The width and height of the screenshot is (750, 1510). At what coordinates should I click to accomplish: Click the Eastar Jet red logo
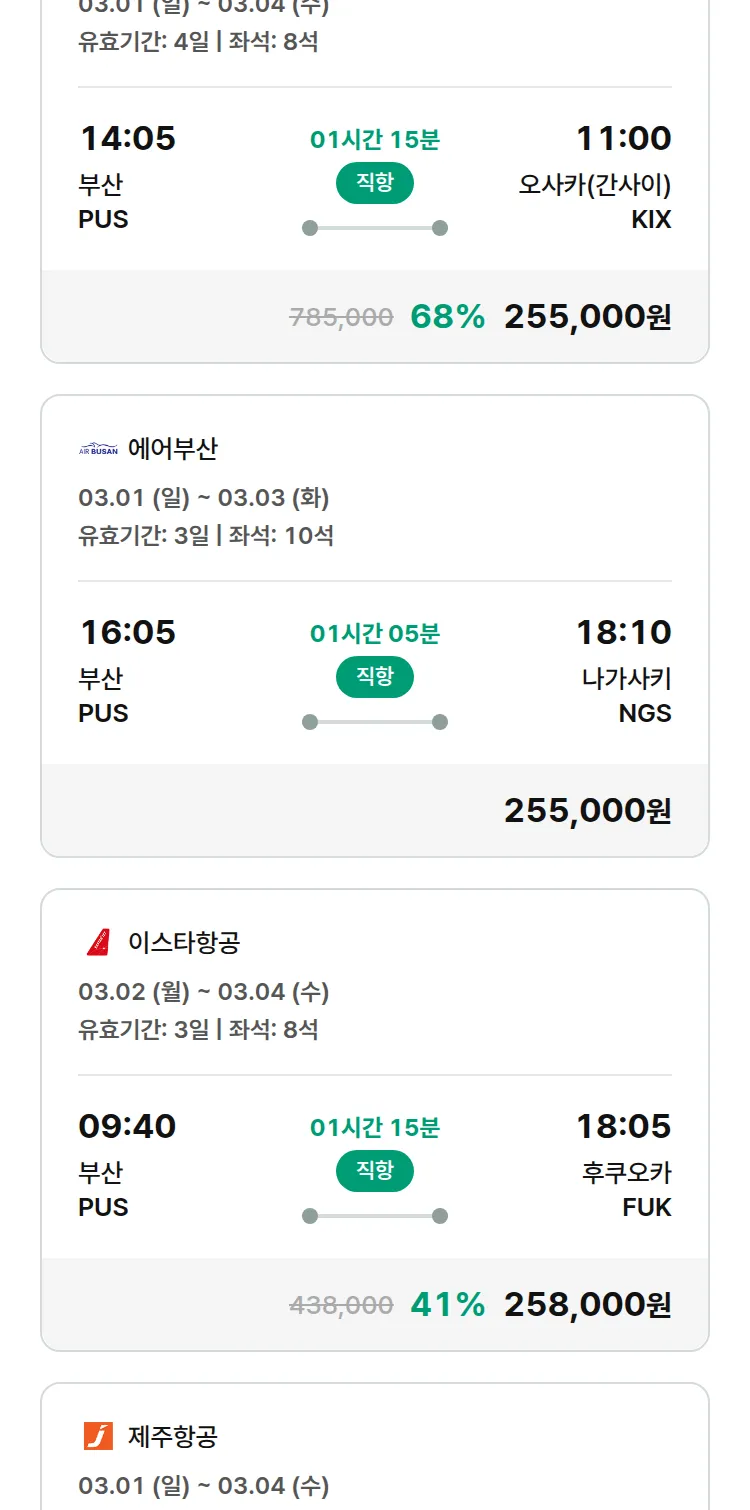click(x=98, y=942)
